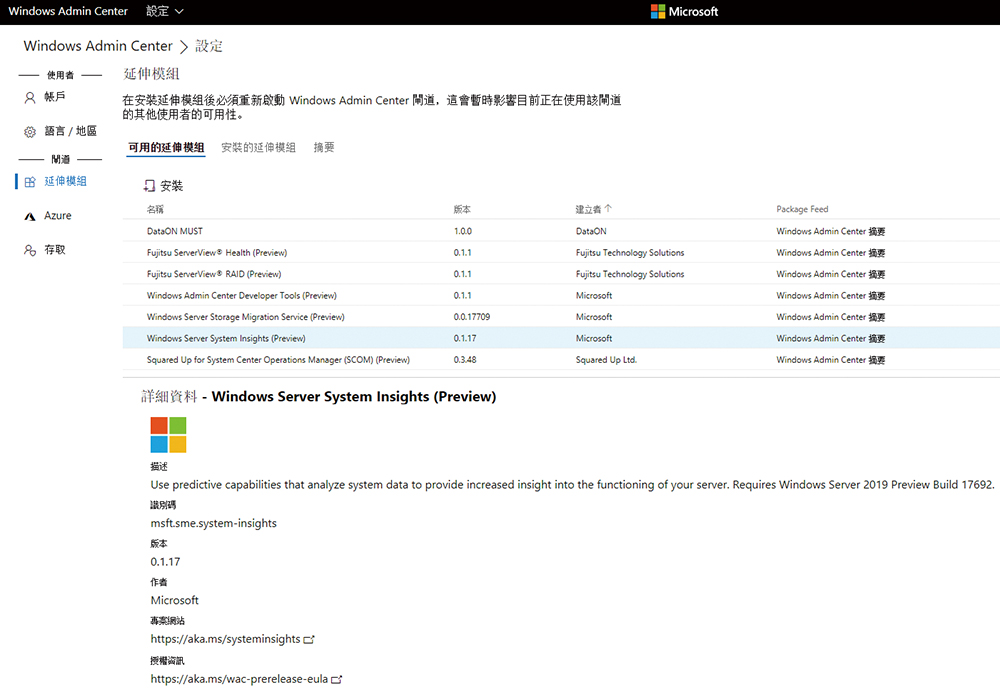
Task: Open the 設定 menu in top bar
Action: click(165, 11)
